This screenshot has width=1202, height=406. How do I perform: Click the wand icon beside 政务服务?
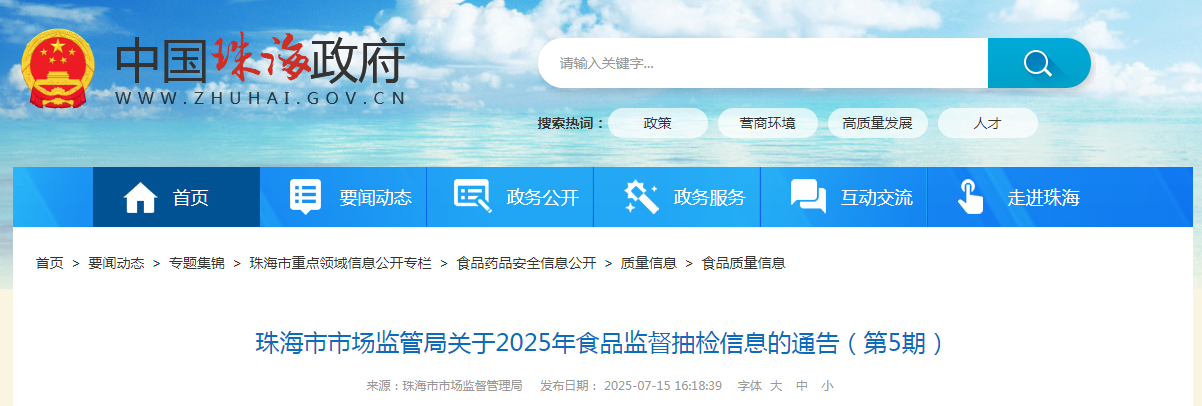tap(640, 197)
